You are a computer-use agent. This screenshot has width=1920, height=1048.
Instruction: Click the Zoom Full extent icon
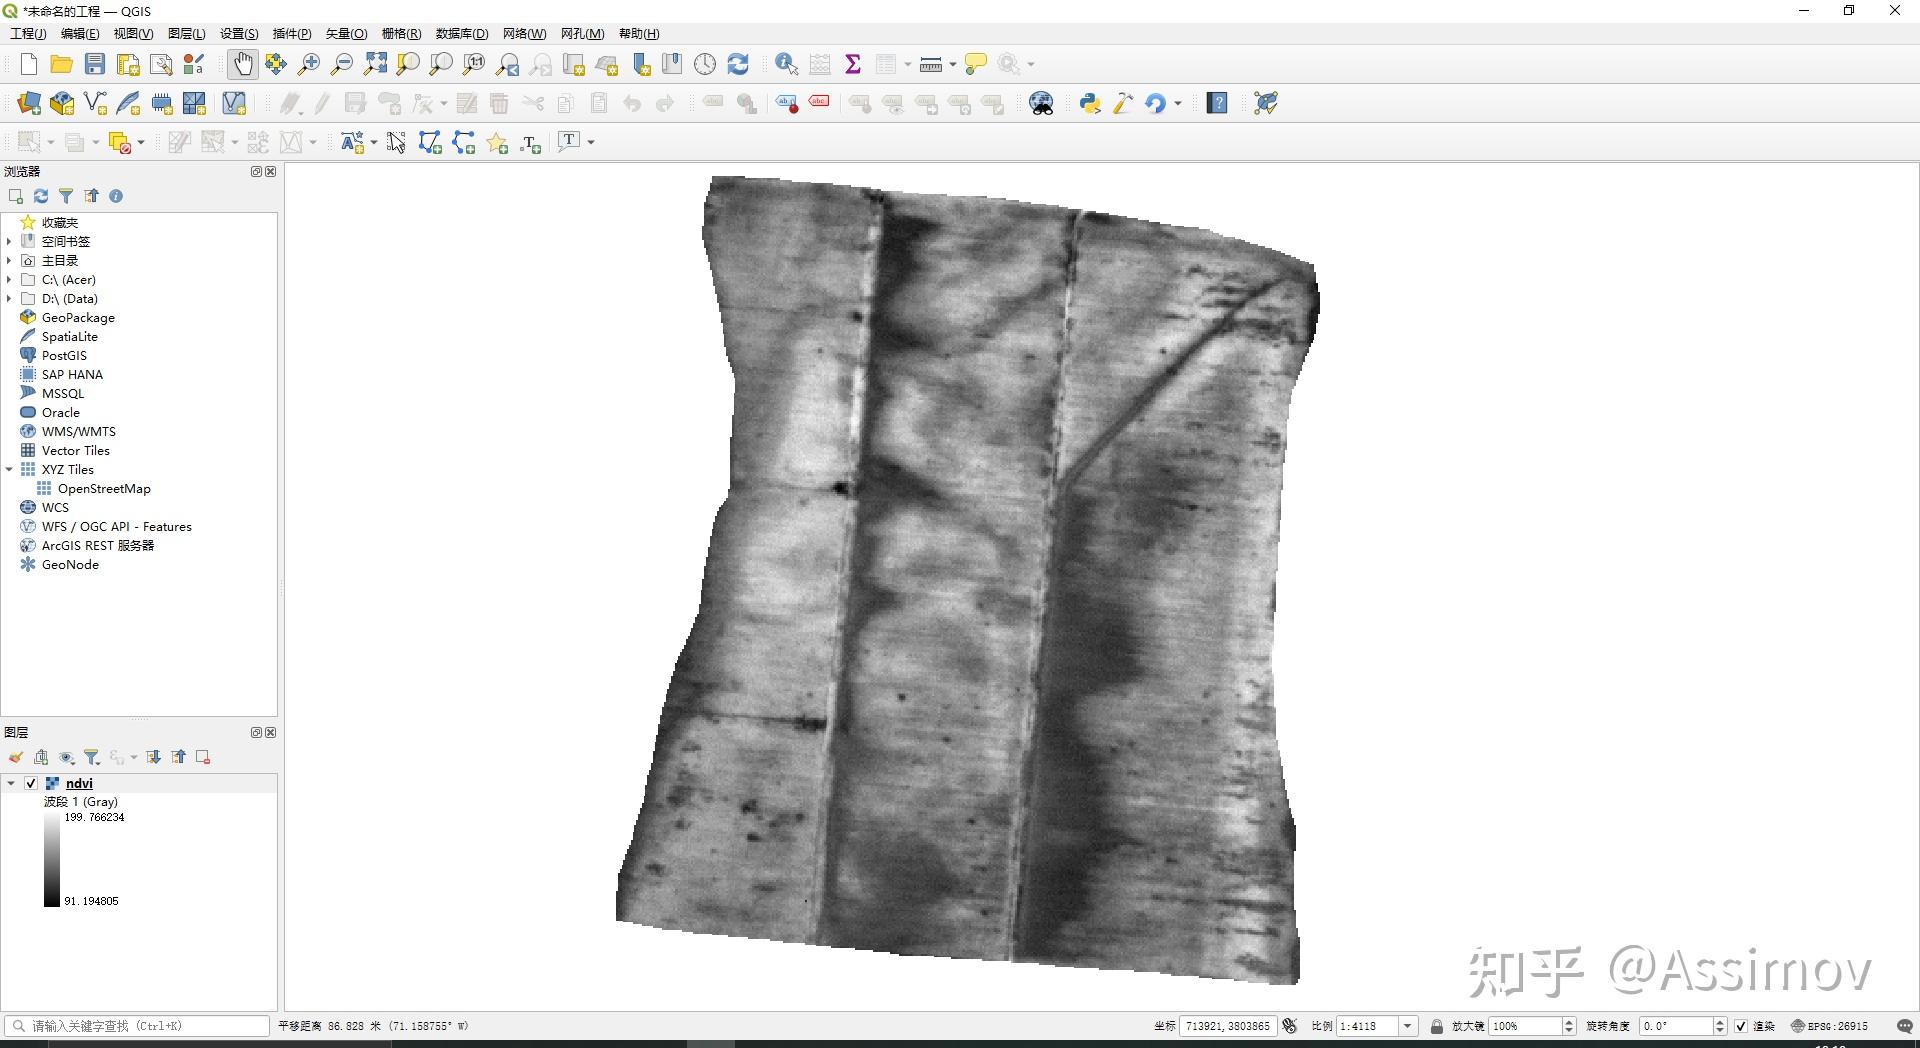[375, 65]
